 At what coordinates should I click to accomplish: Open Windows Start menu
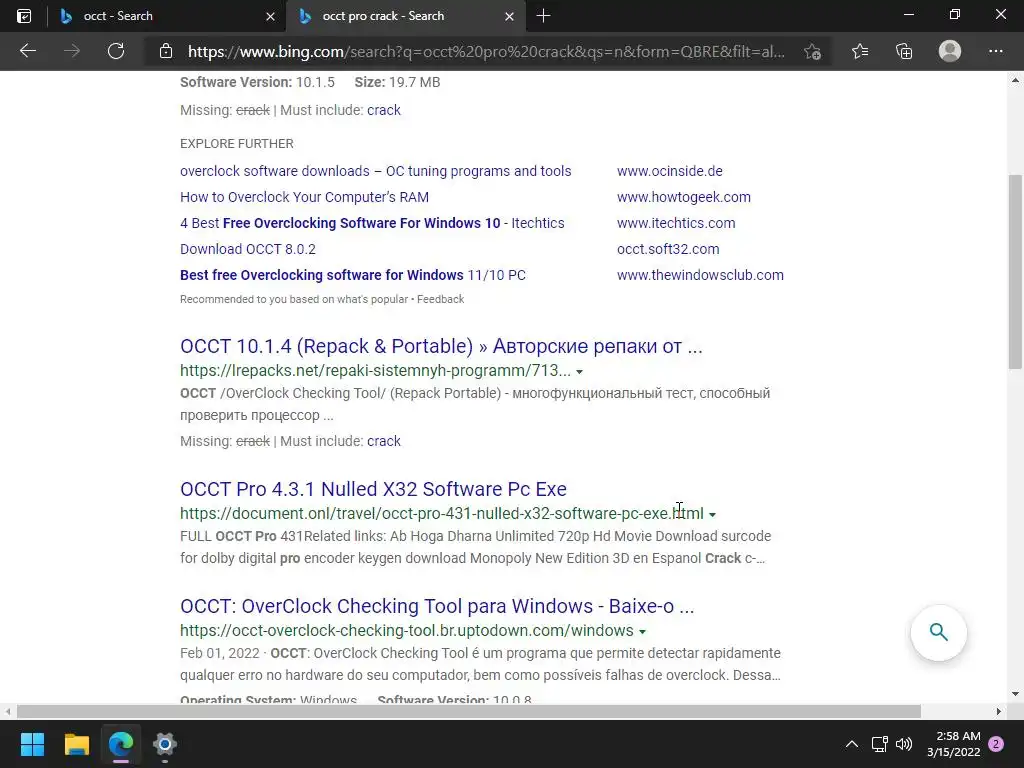[x=32, y=744]
